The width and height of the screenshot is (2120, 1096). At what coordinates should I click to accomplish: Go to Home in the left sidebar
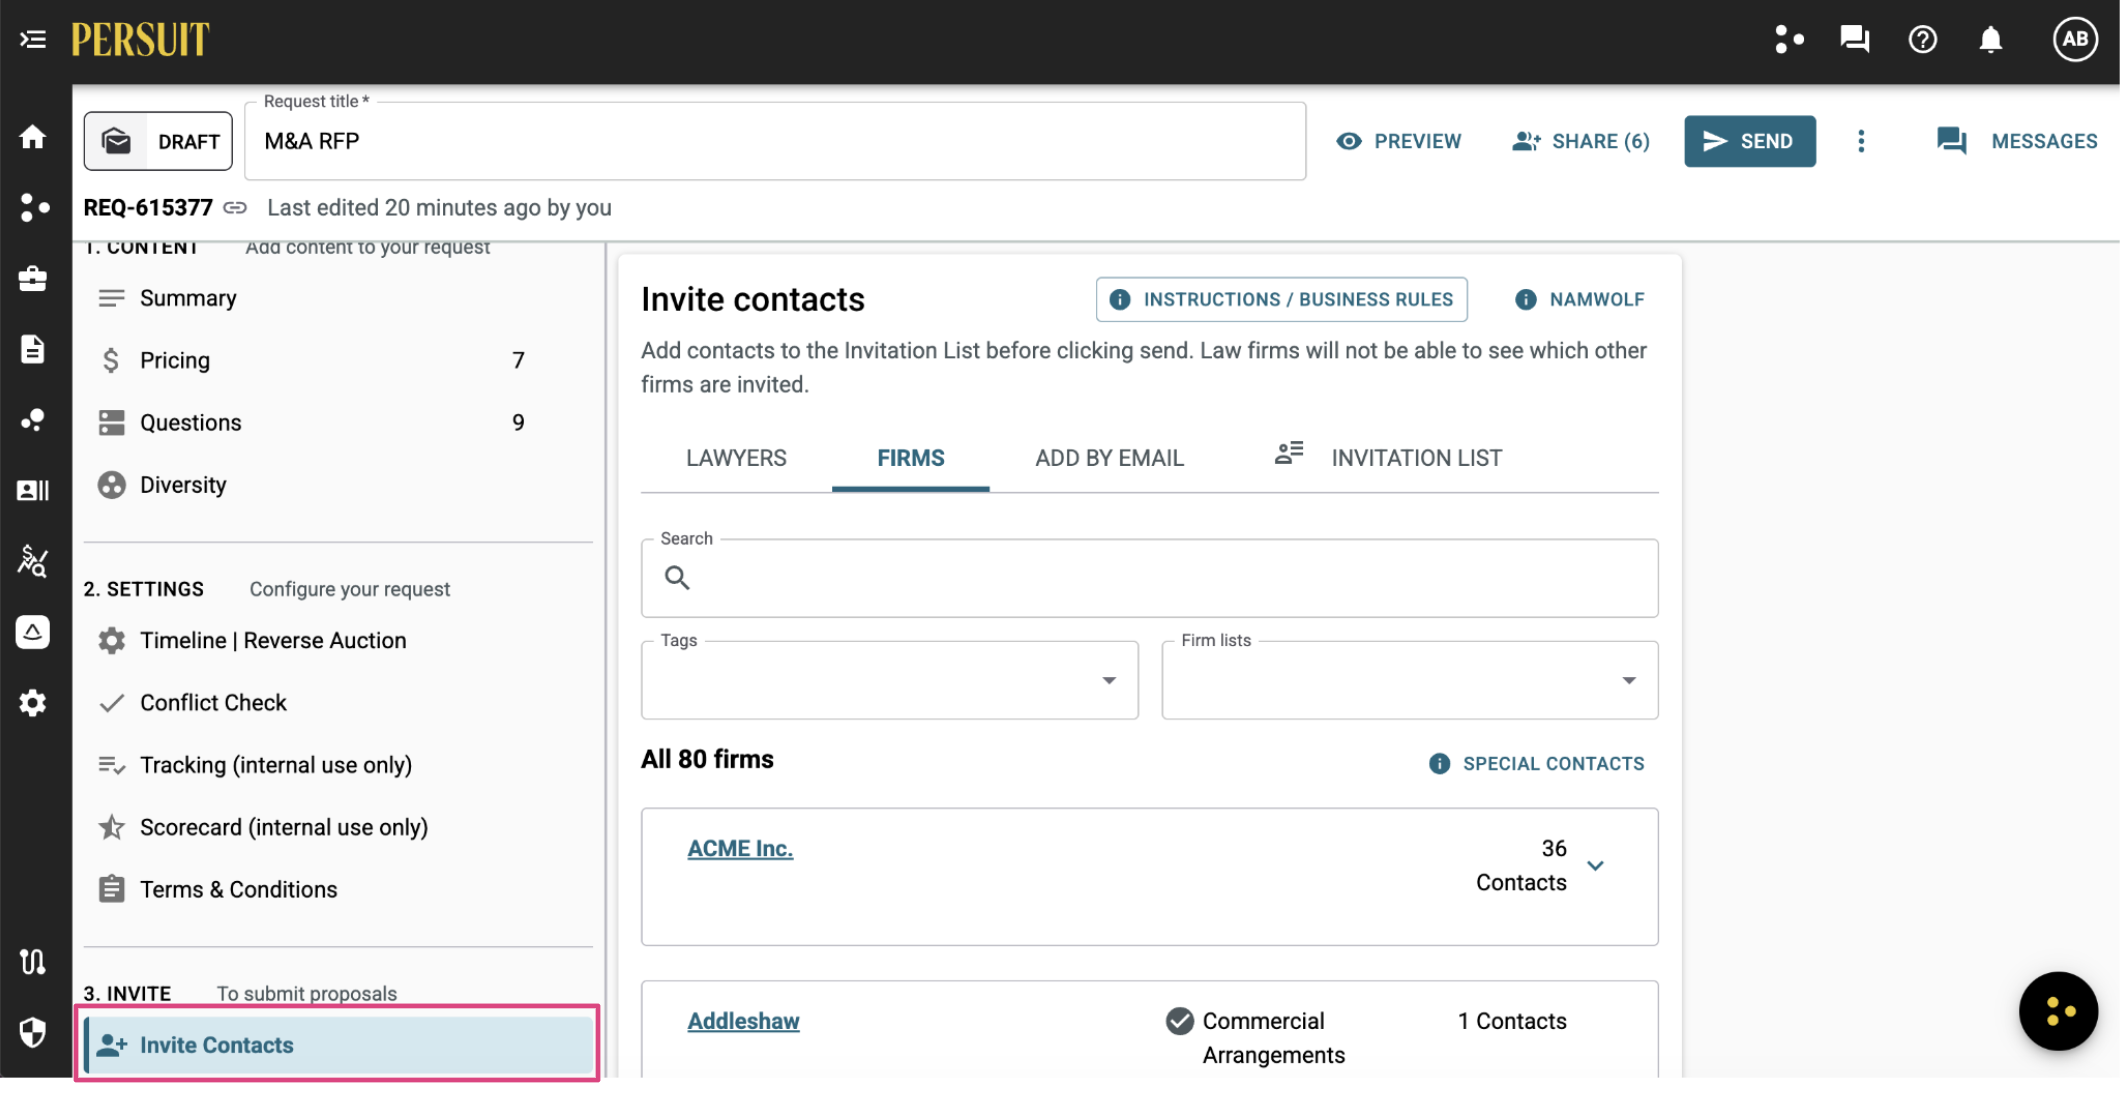[x=33, y=137]
